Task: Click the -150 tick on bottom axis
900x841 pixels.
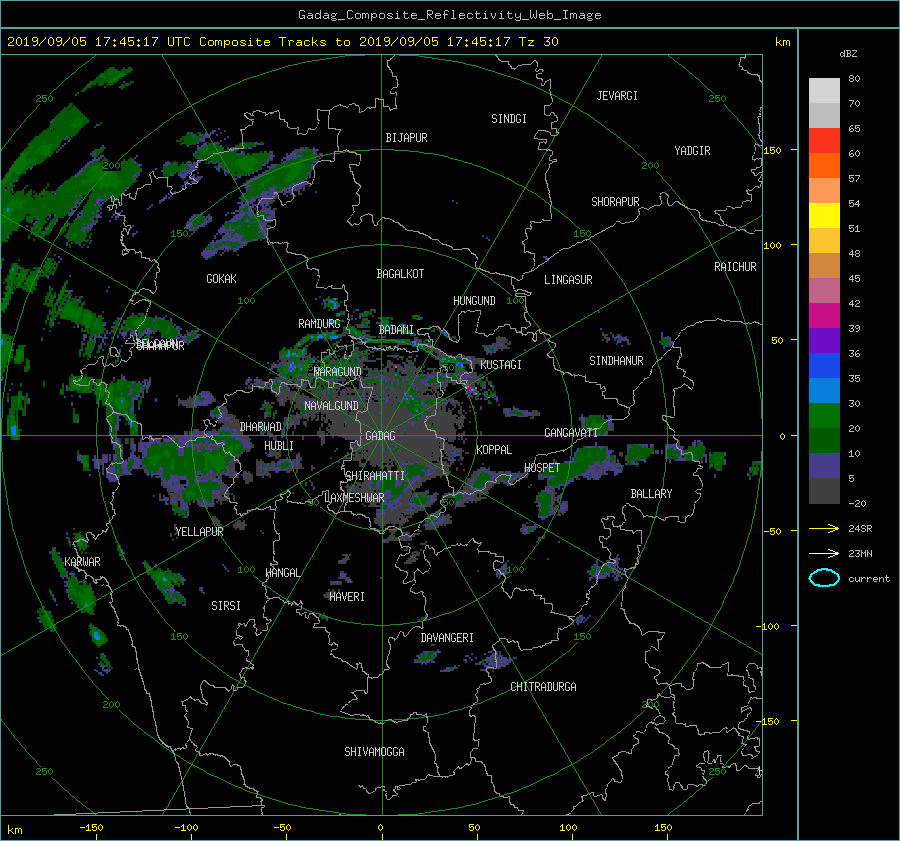Action: [x=91, y=828]
